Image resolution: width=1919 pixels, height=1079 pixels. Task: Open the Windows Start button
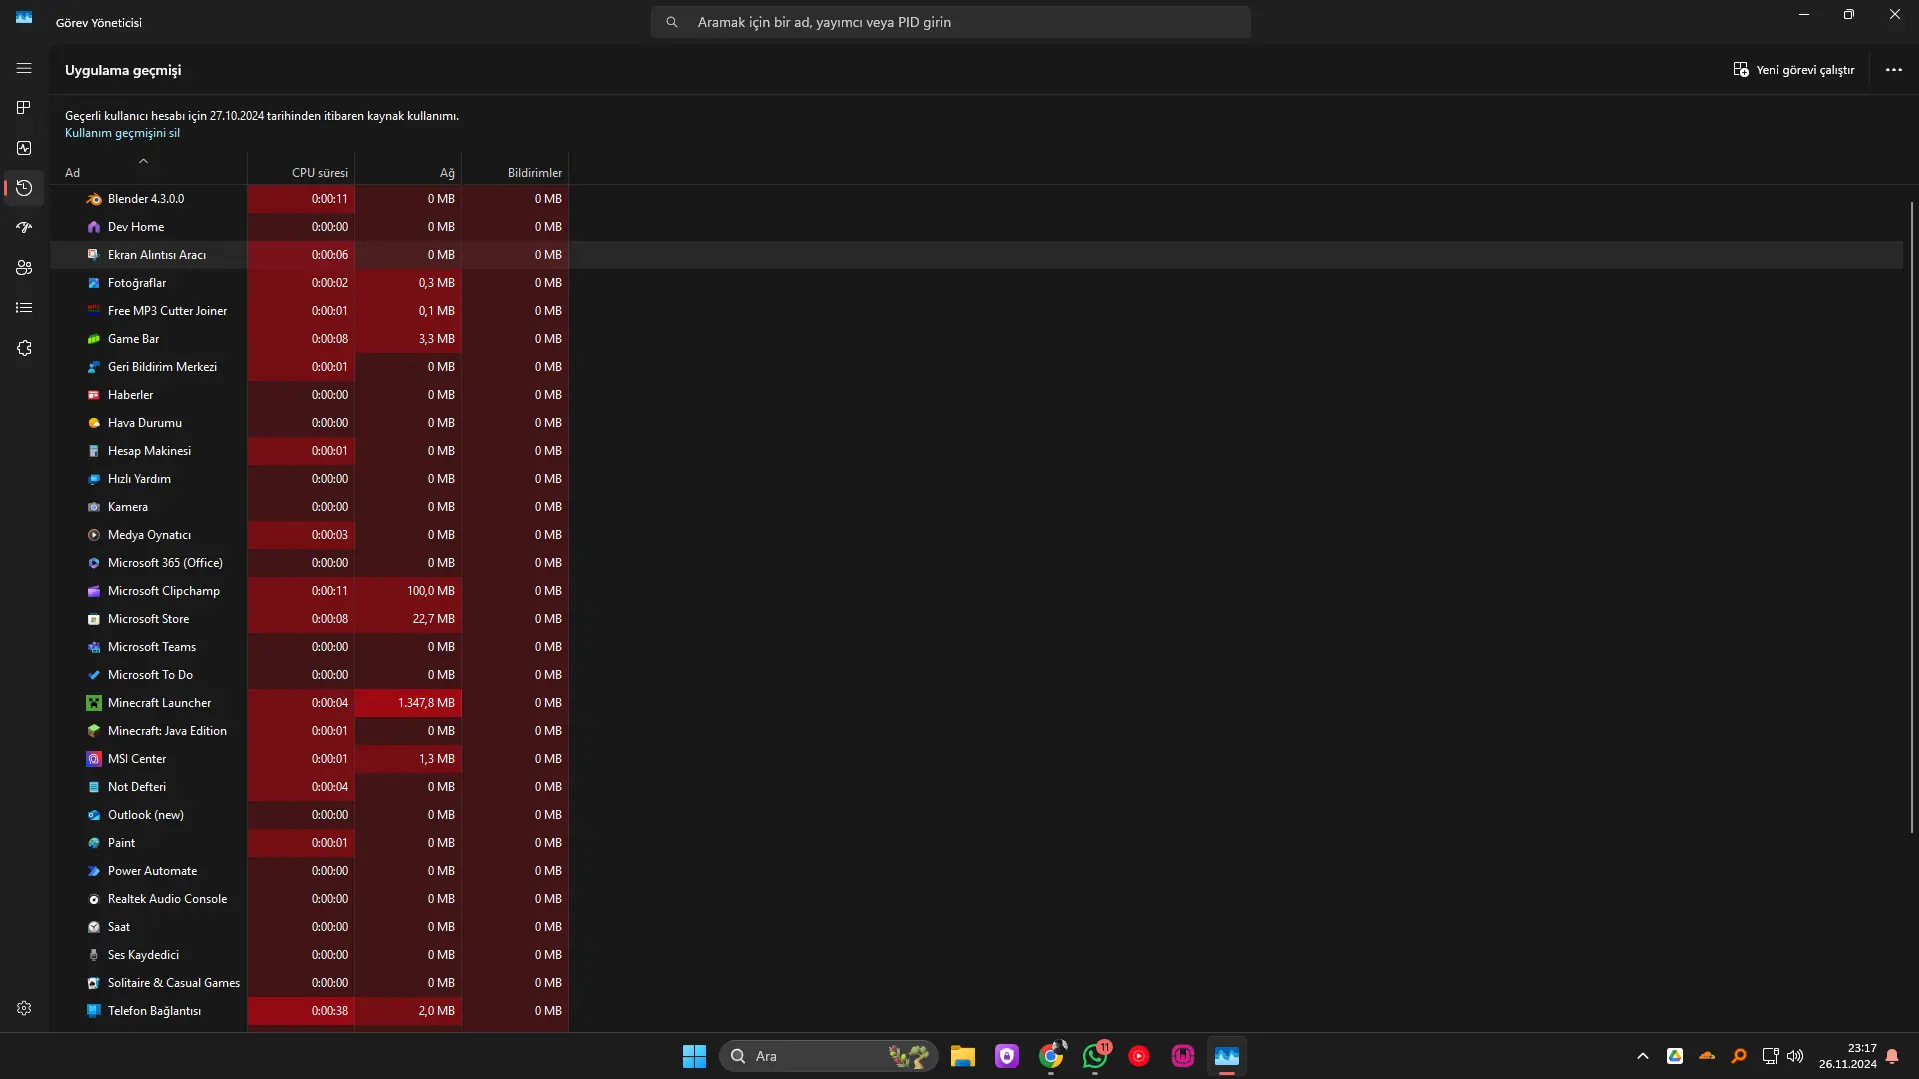coord(694,1056)
